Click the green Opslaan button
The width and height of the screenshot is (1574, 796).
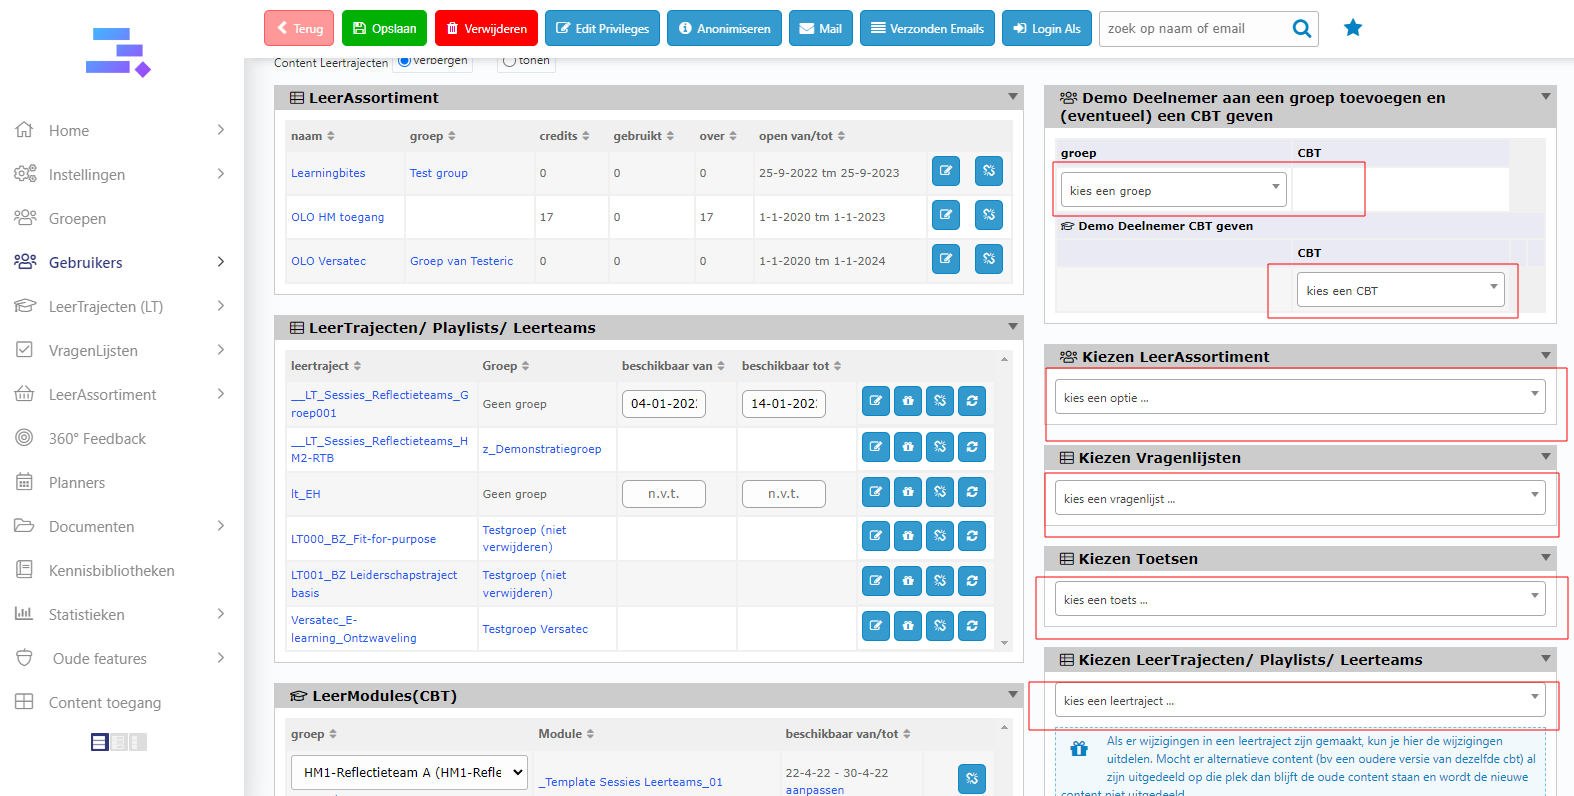(x=384, y=29)
